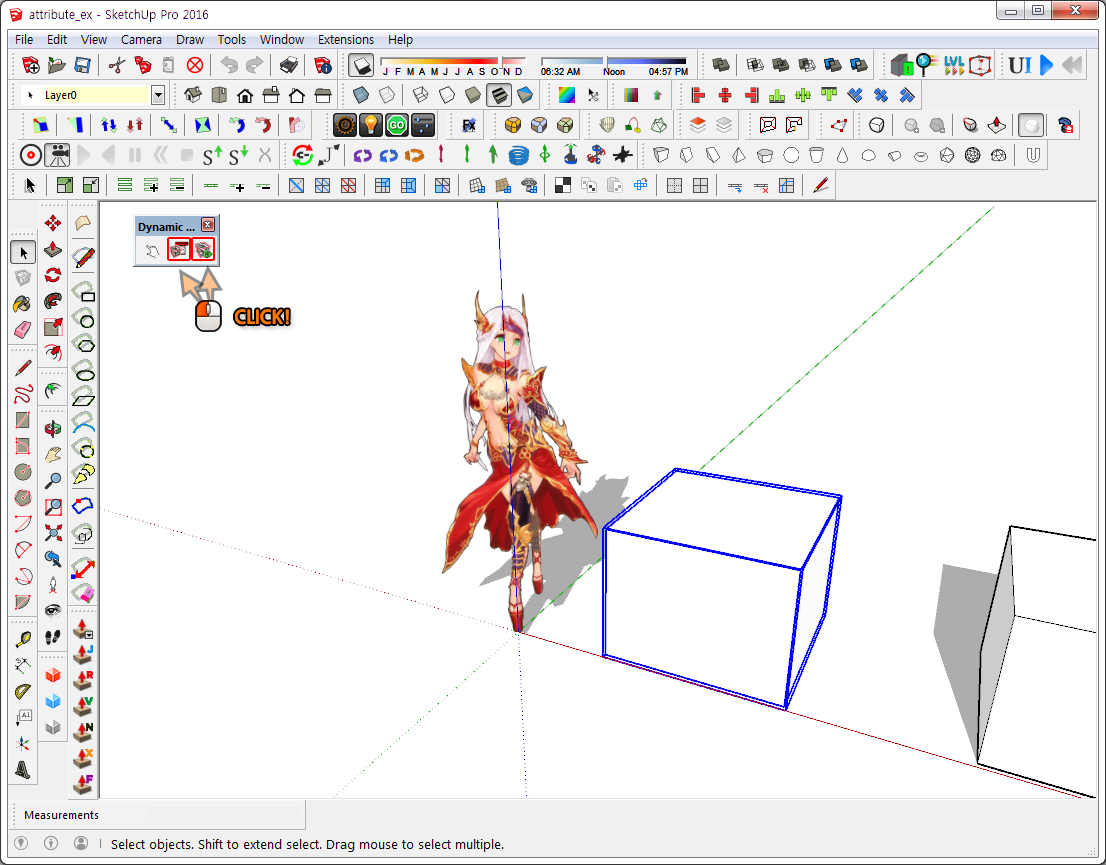Select the Scale tool

click(53, 327)
